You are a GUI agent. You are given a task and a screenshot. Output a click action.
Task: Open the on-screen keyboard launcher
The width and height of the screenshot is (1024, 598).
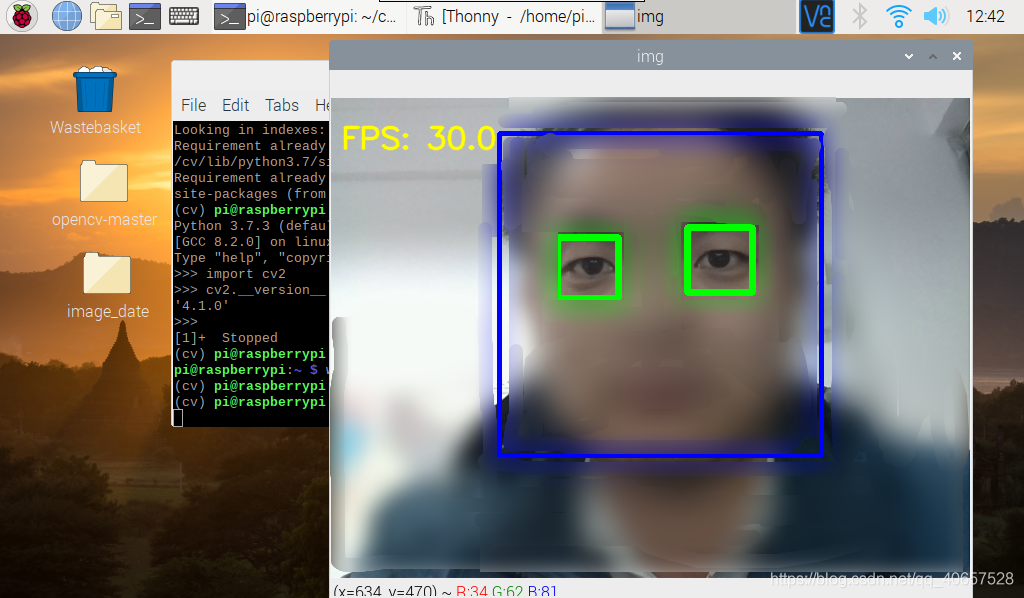pos(184,16)
